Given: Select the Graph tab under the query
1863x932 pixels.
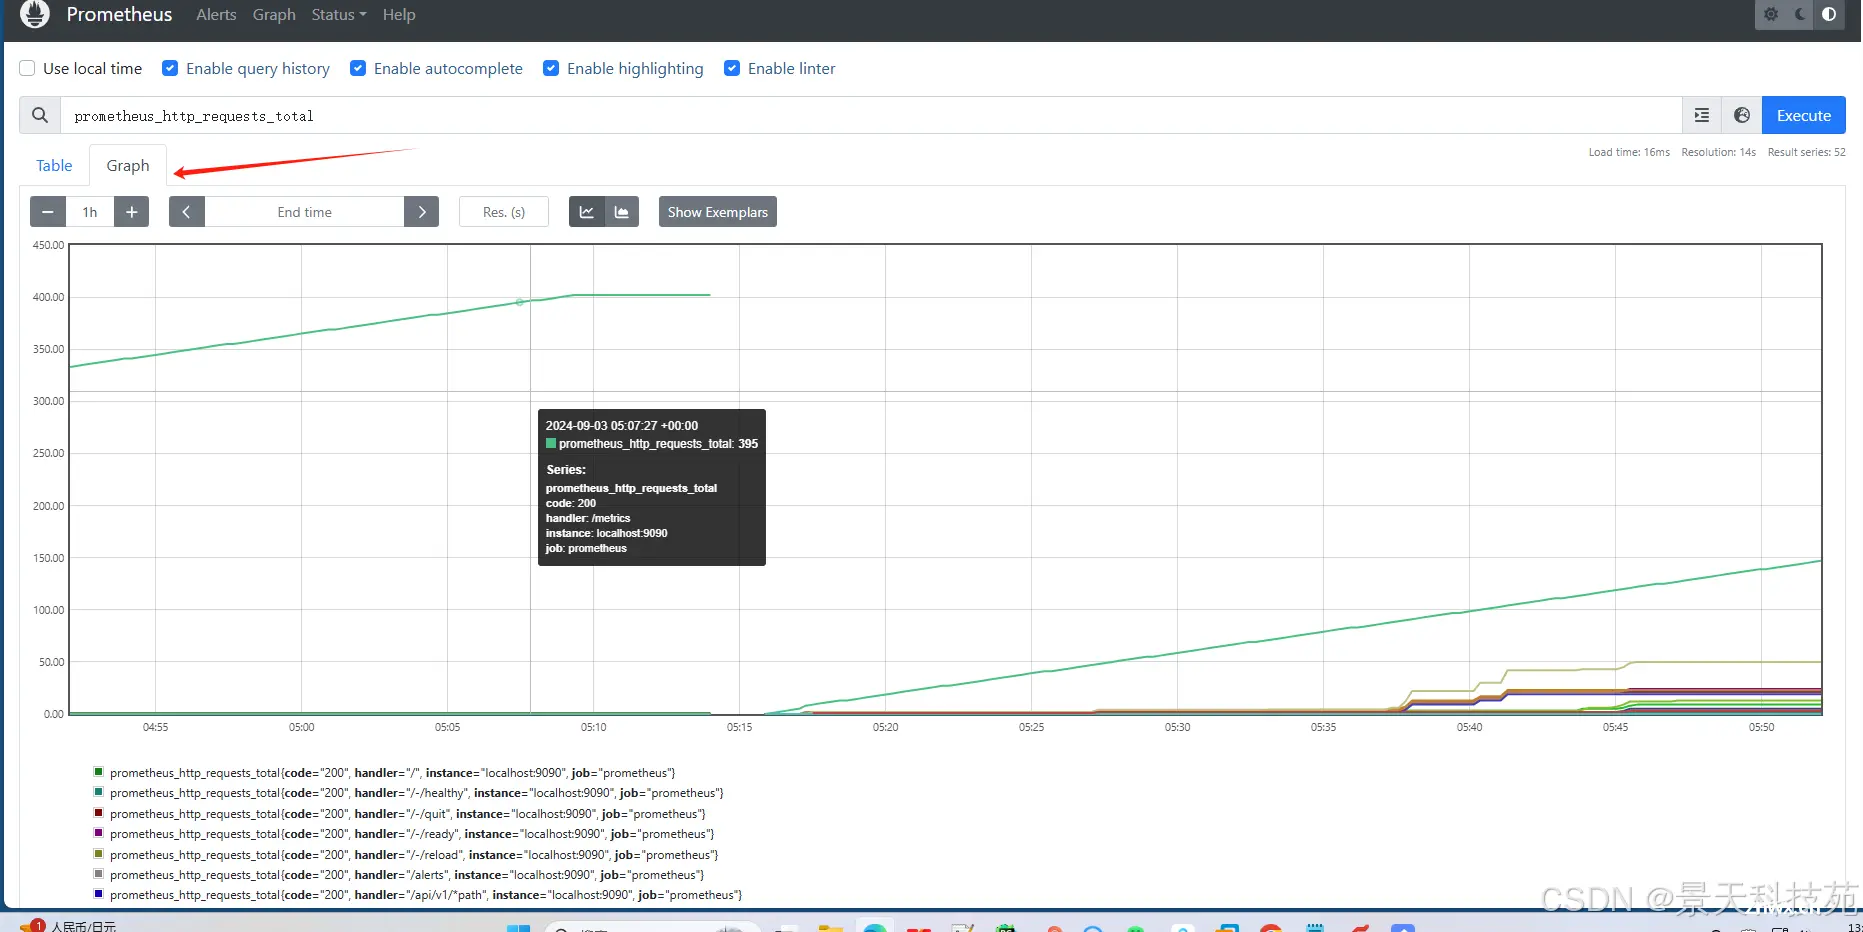Looking at the screenshot, I should tap(128, 165).
